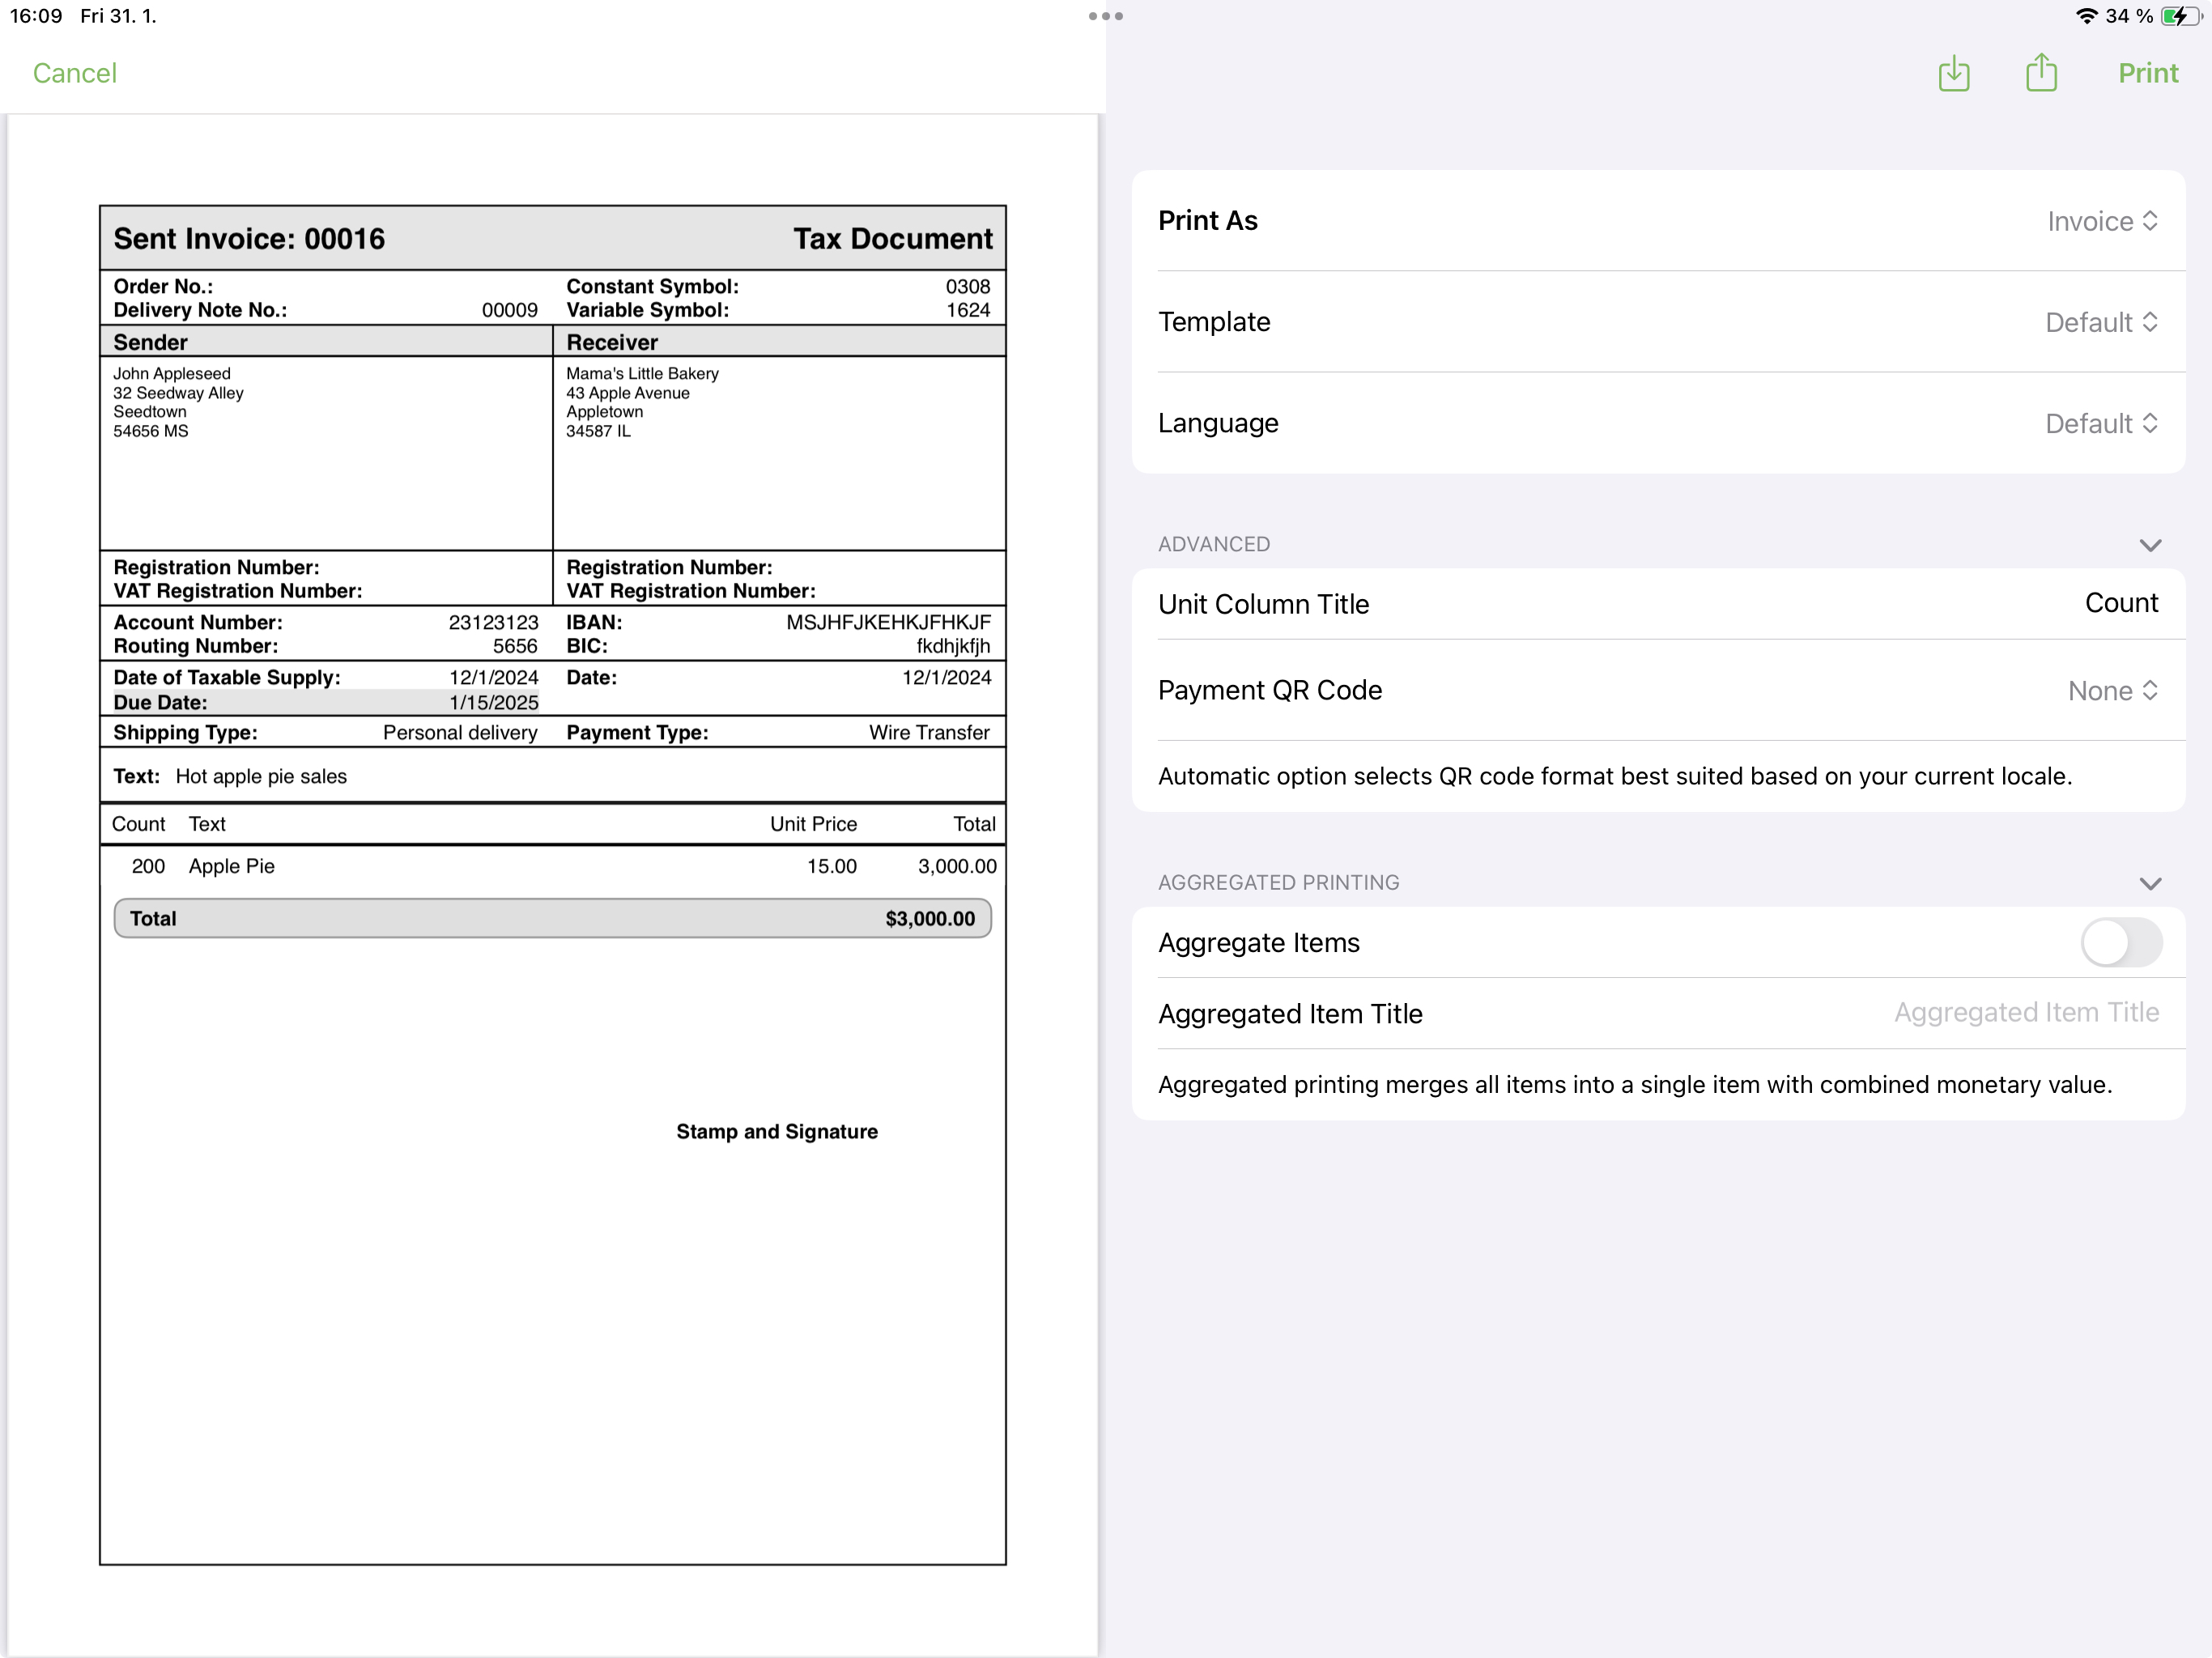Open the Template dropdown
Viewport: 2212px width, 1658px height.
click(2101, 322)
